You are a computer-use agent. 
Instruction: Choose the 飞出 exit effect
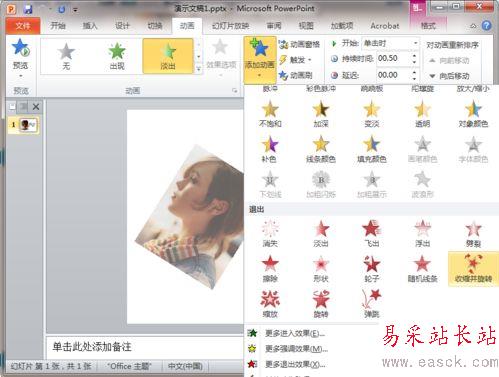[x=372, y=234]
